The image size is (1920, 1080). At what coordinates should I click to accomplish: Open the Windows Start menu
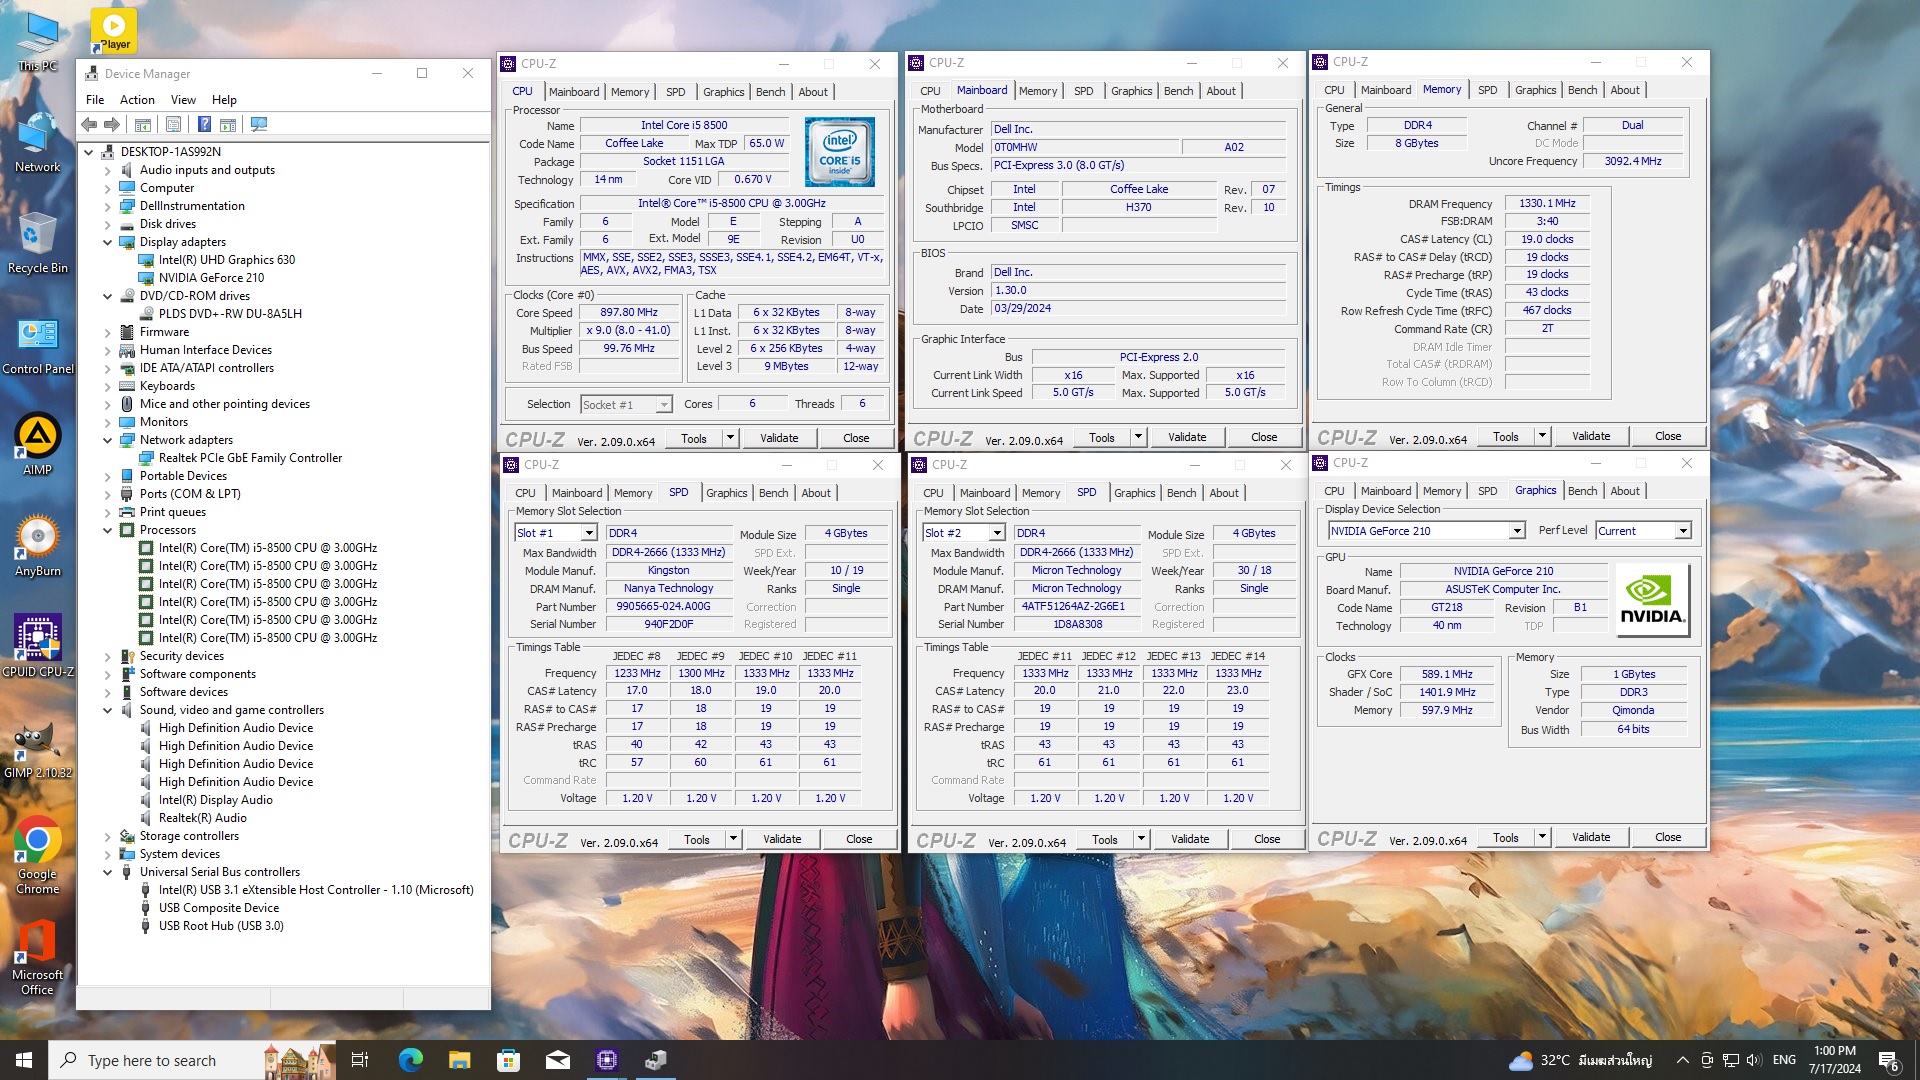point(24,1060)
